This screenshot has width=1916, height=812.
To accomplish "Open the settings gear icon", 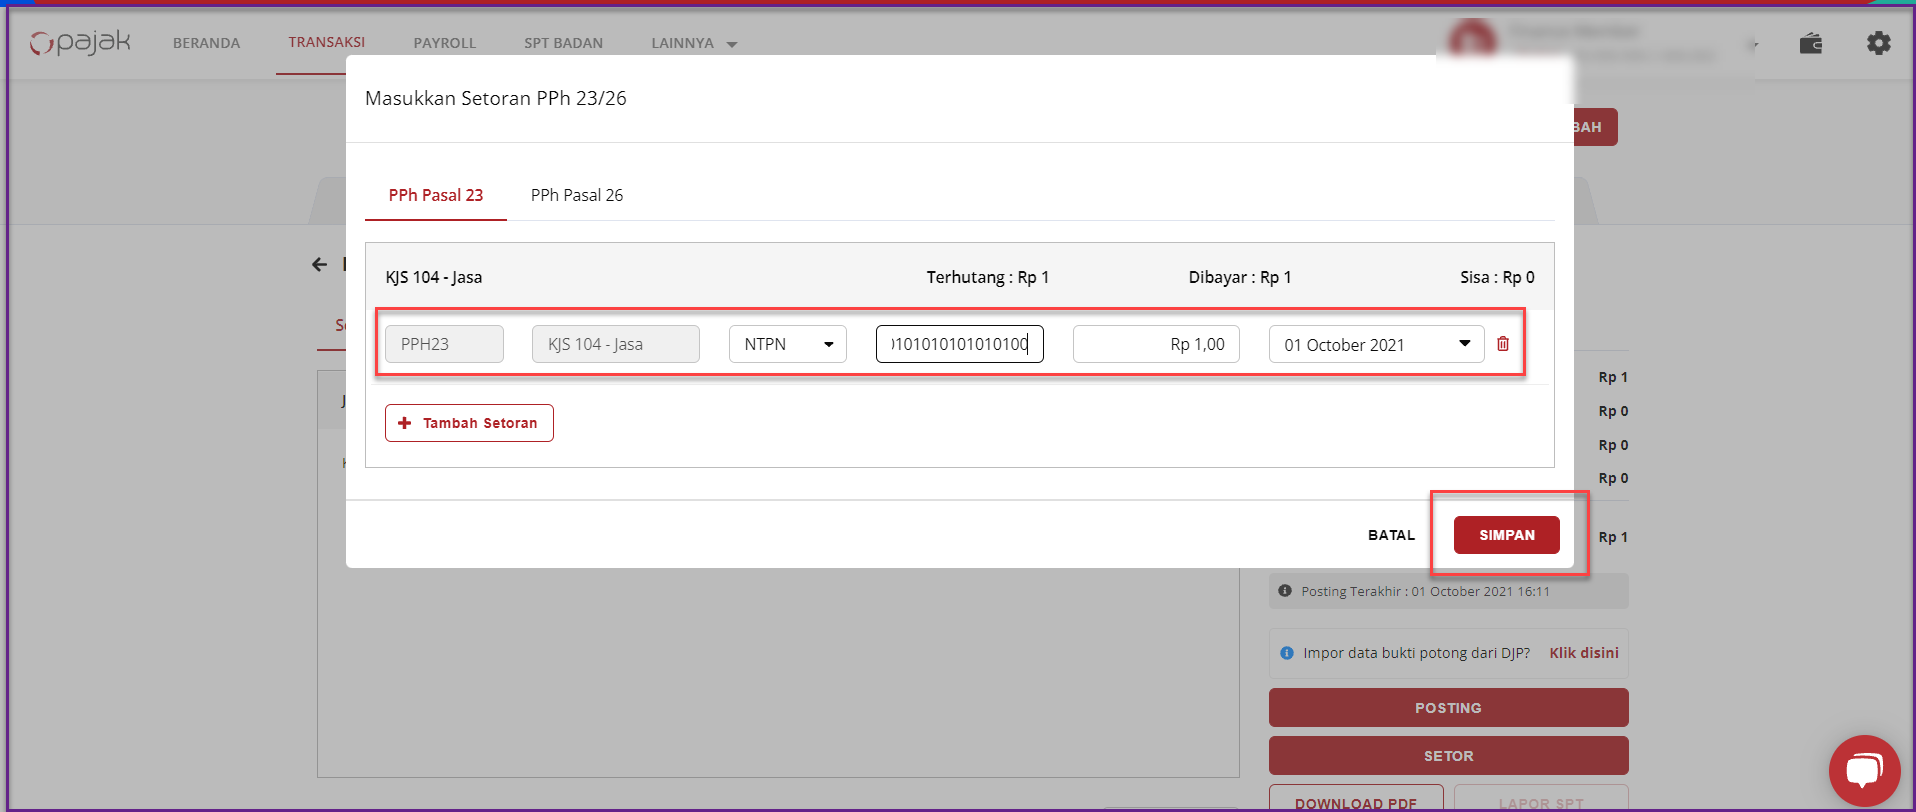I will click(1878, 43).
